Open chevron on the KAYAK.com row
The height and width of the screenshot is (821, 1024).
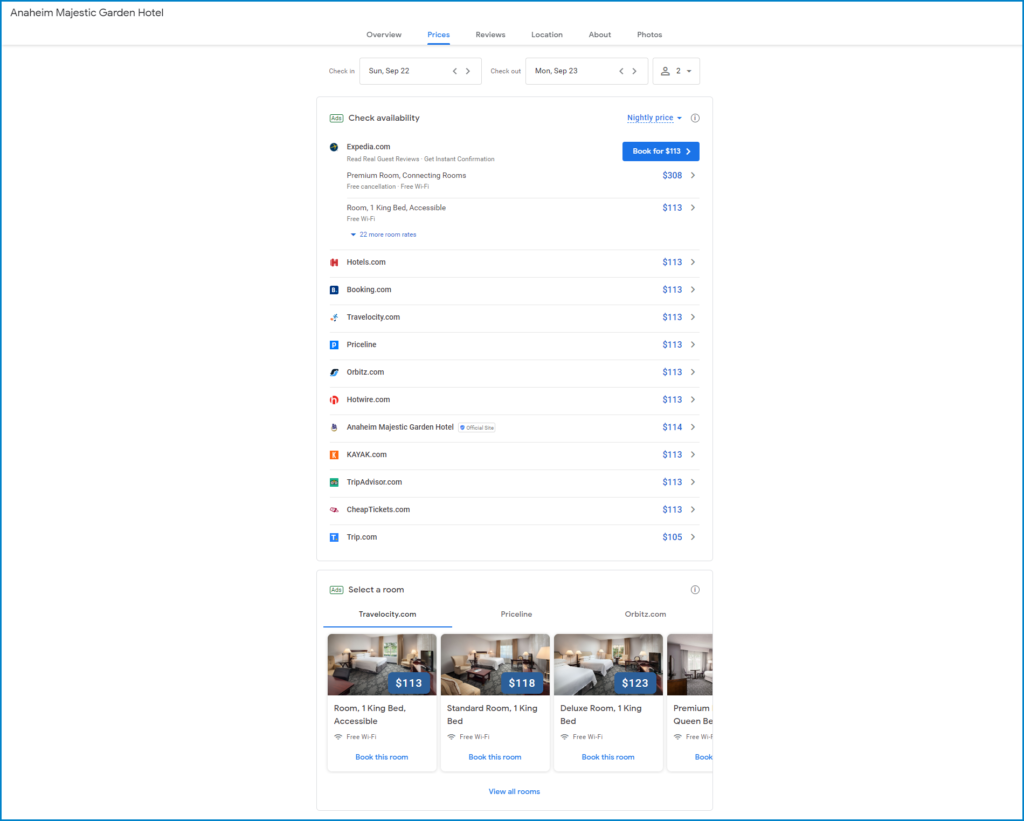pos(693,455)
